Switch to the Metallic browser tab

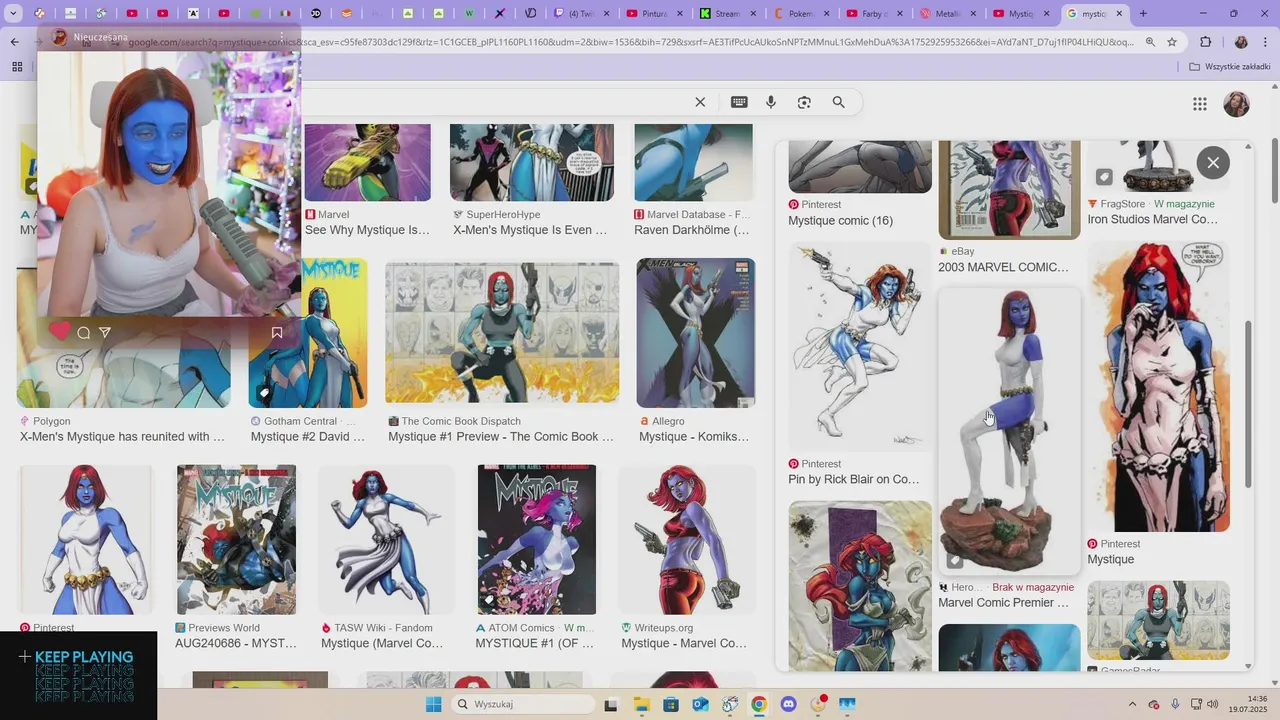coord(947,14)
